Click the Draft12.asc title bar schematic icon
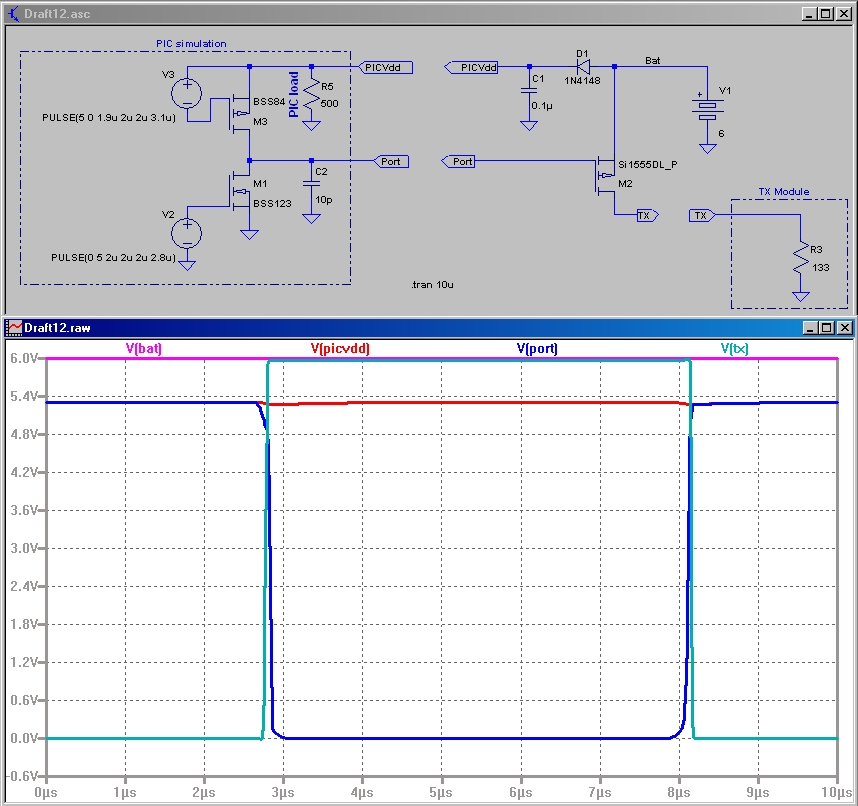This screenshot has width=858, height=806. pyautogui.click(x=14, y=14)
